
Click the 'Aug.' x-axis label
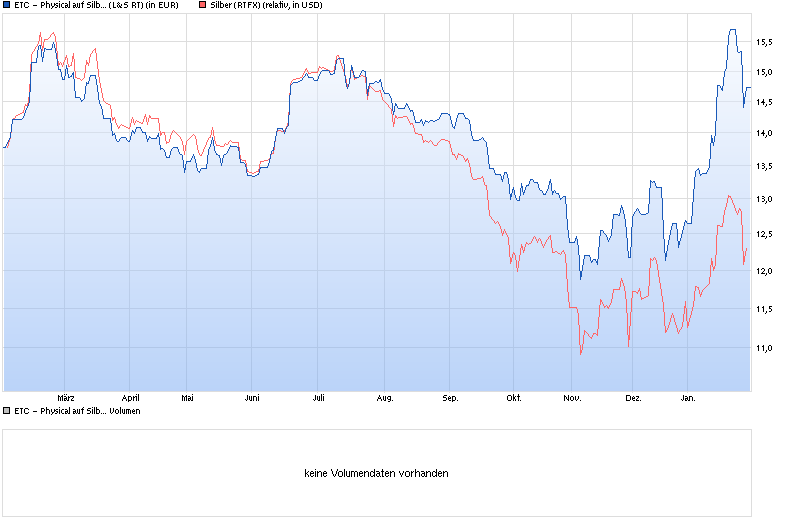pyautogui.click(x=385, y=398)
